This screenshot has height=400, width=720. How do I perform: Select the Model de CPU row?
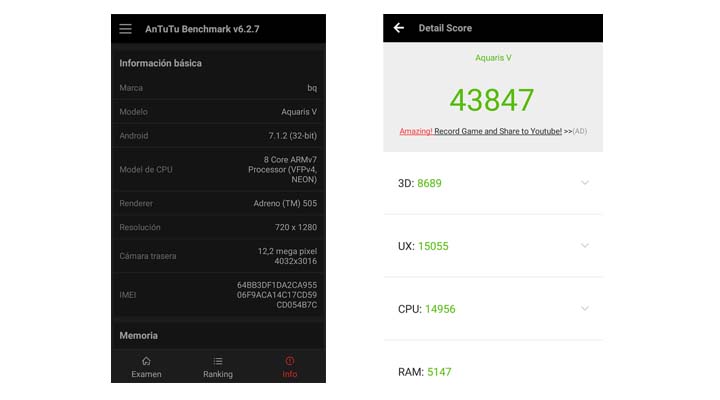[x=218, y=169]
